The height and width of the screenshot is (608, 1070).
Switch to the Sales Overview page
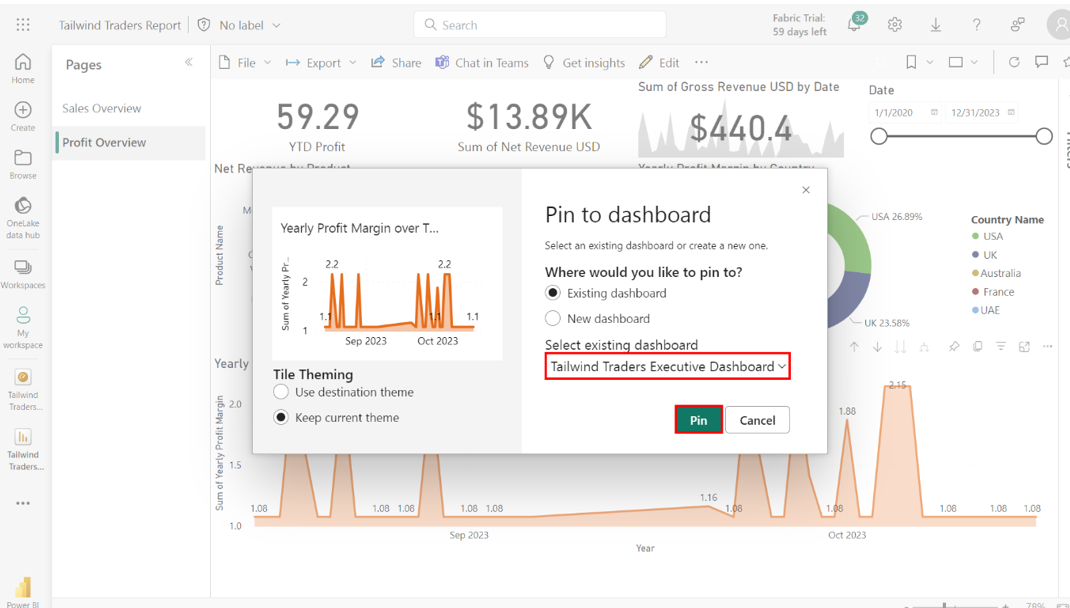102,108
